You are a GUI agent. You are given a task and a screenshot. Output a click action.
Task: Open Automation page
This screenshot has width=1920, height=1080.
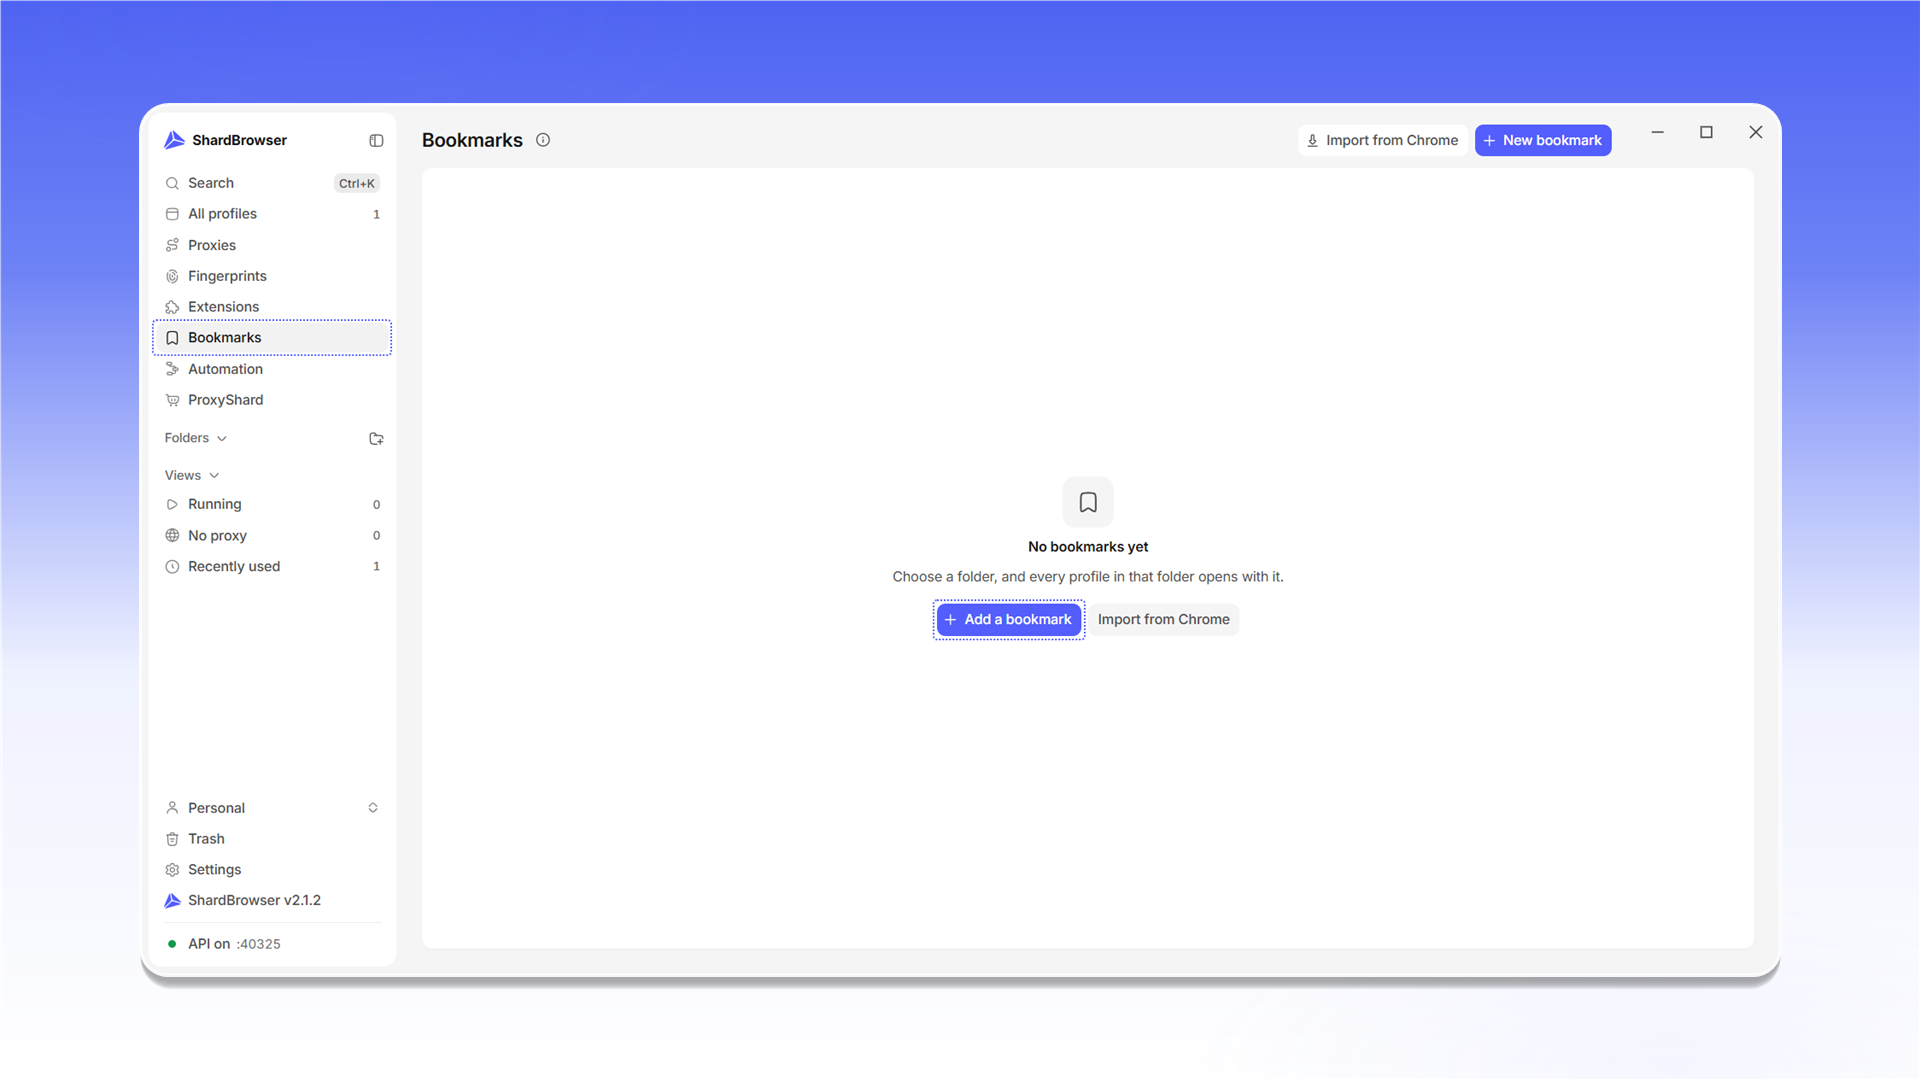click(x=272, y=369)
